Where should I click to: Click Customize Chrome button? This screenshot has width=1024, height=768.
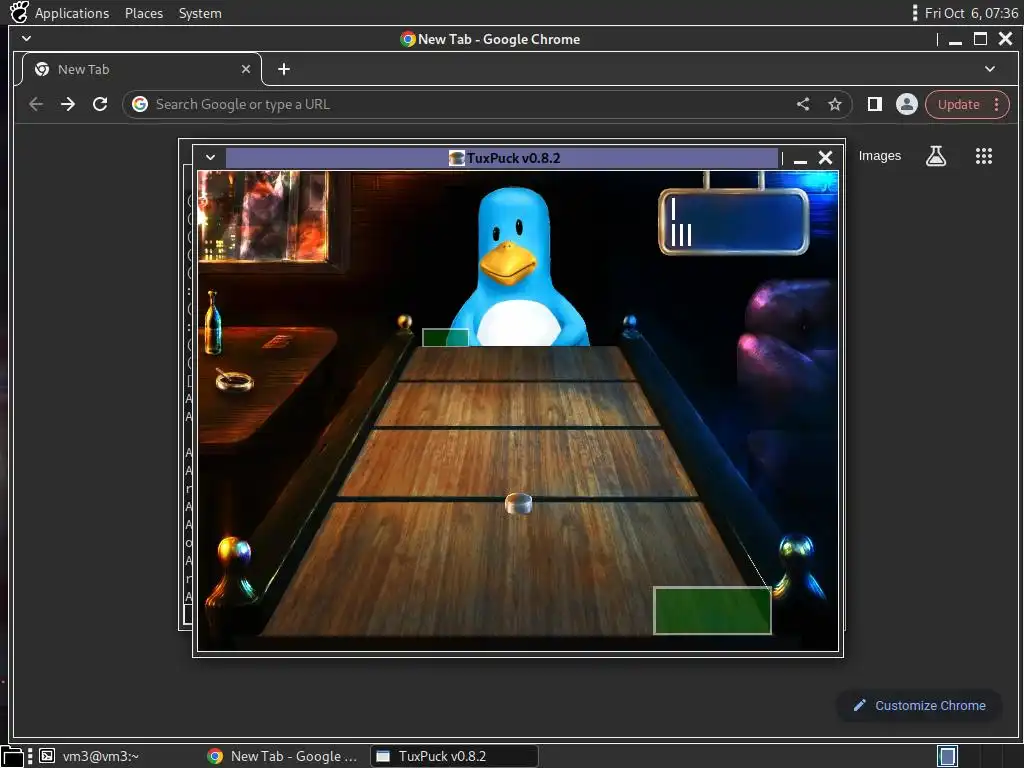click(x=920, y=705)
